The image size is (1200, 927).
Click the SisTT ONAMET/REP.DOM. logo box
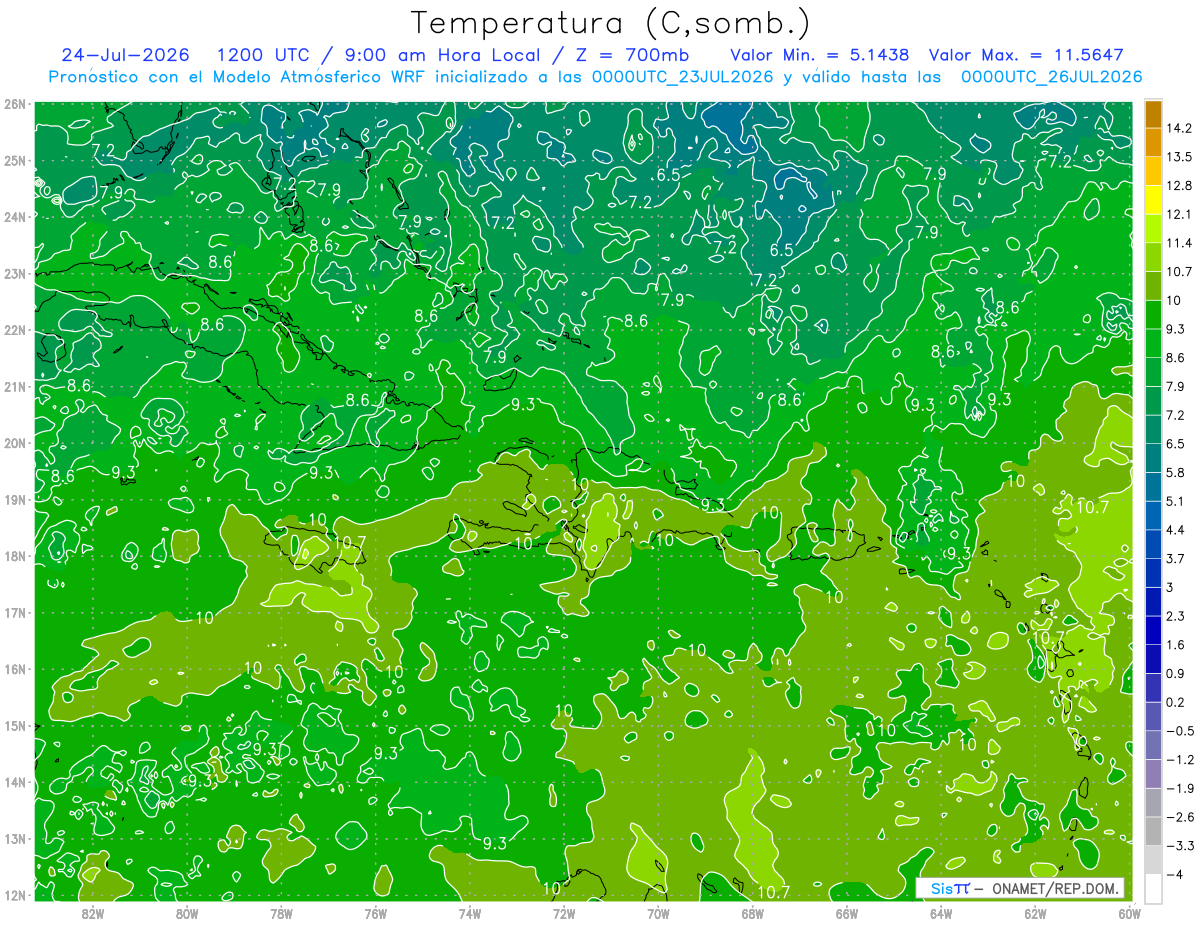tap(1020, 888)
